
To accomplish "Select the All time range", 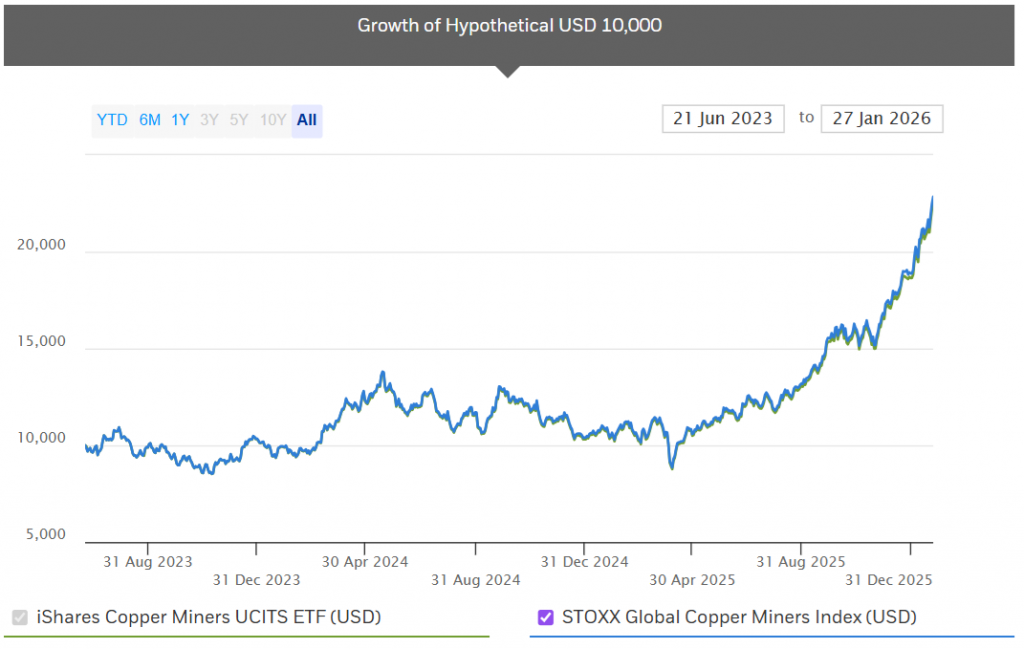I will coord(307,120).
